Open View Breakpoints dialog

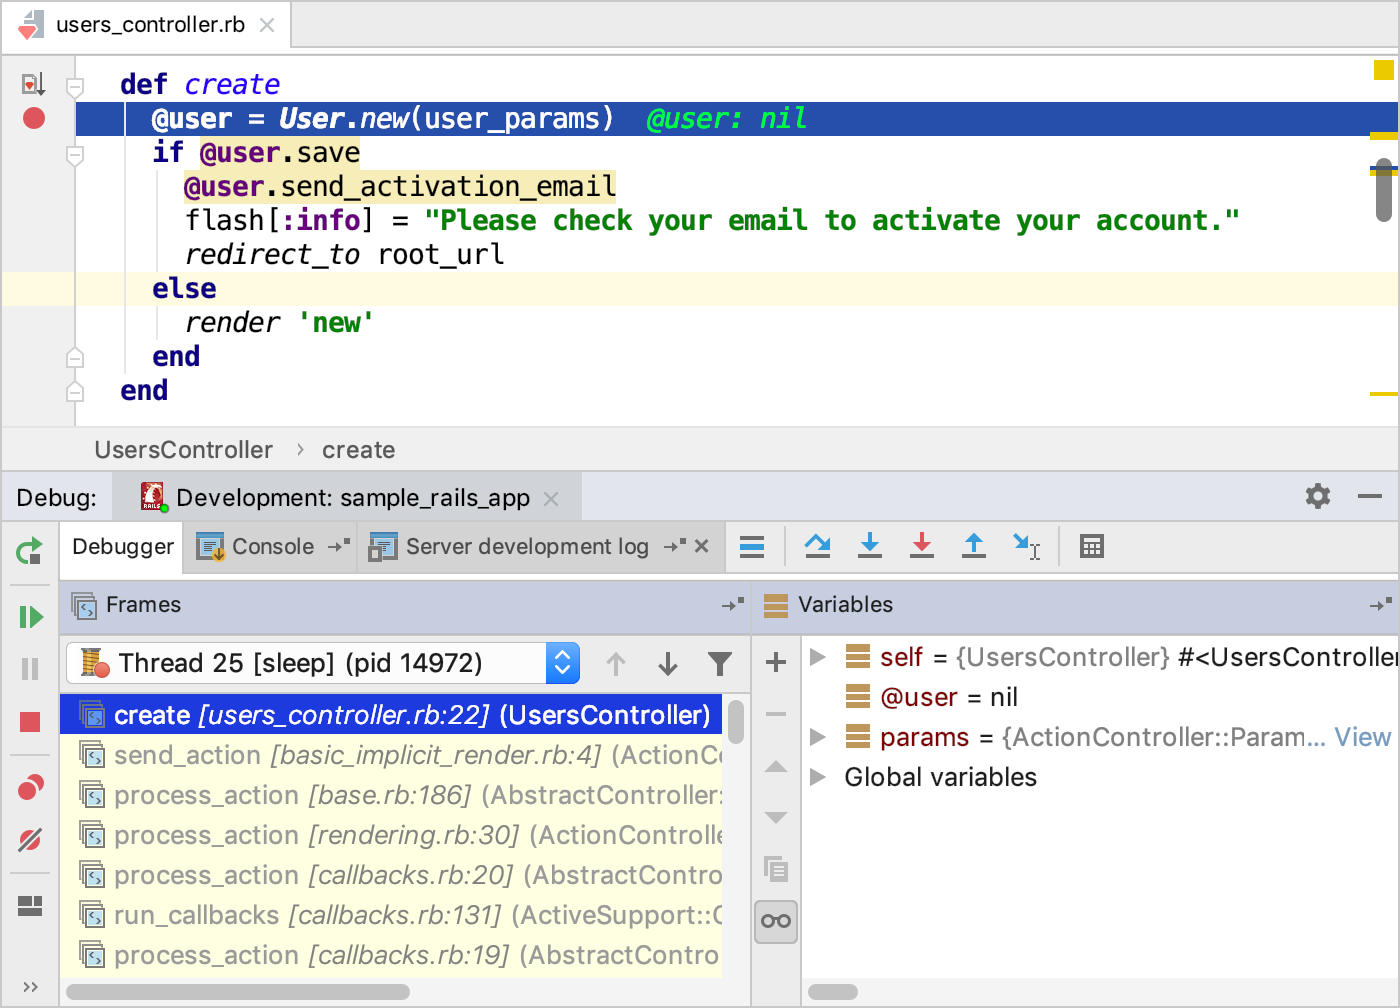pyautogui.click(x=30, y=788)
